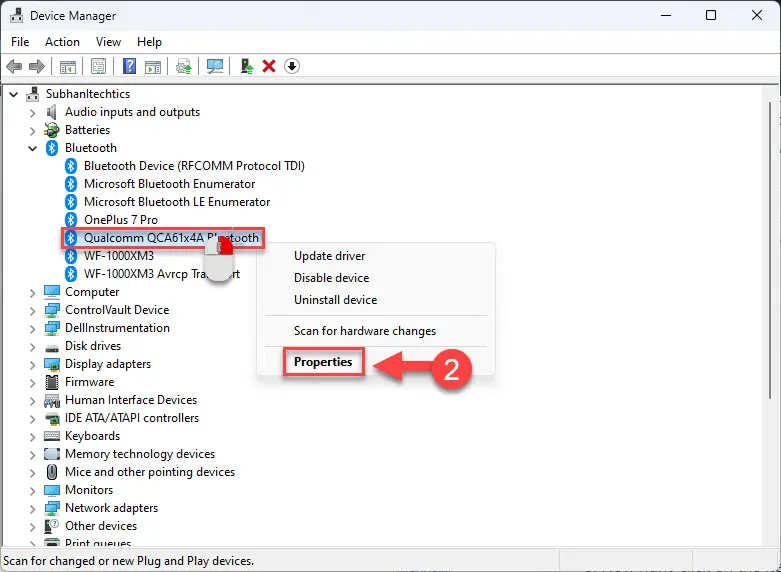Click the Back arrow toolbar icon

[x=14, y=66]
